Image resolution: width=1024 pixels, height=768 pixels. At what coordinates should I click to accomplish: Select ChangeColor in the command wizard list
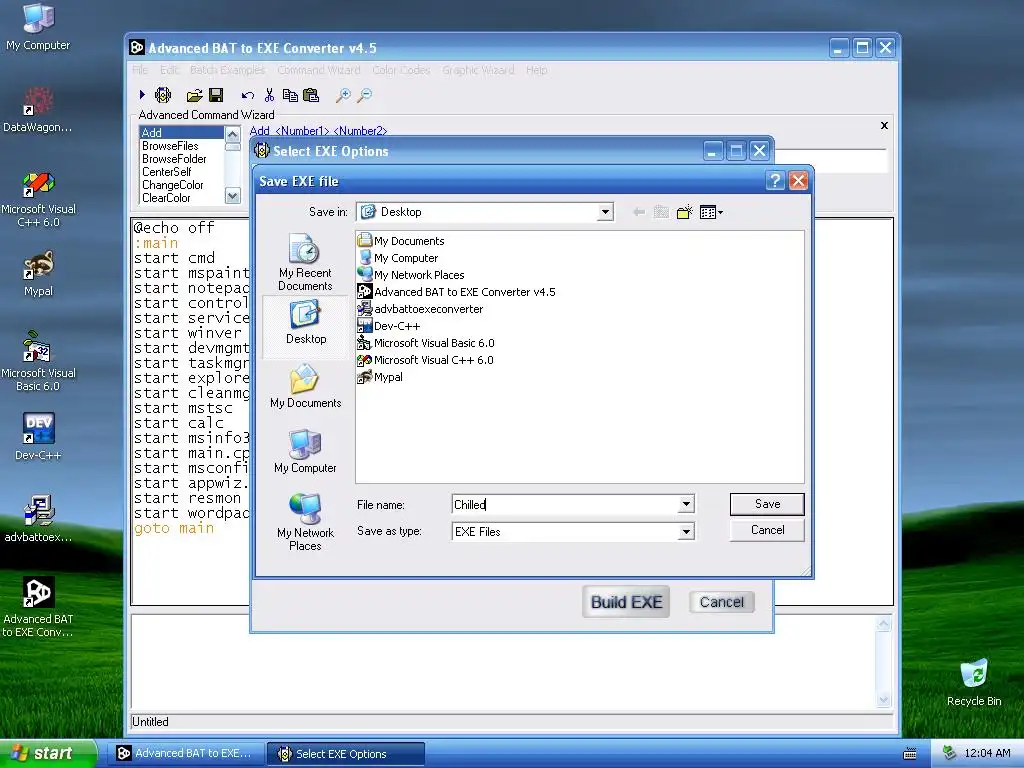coord(173,185)
